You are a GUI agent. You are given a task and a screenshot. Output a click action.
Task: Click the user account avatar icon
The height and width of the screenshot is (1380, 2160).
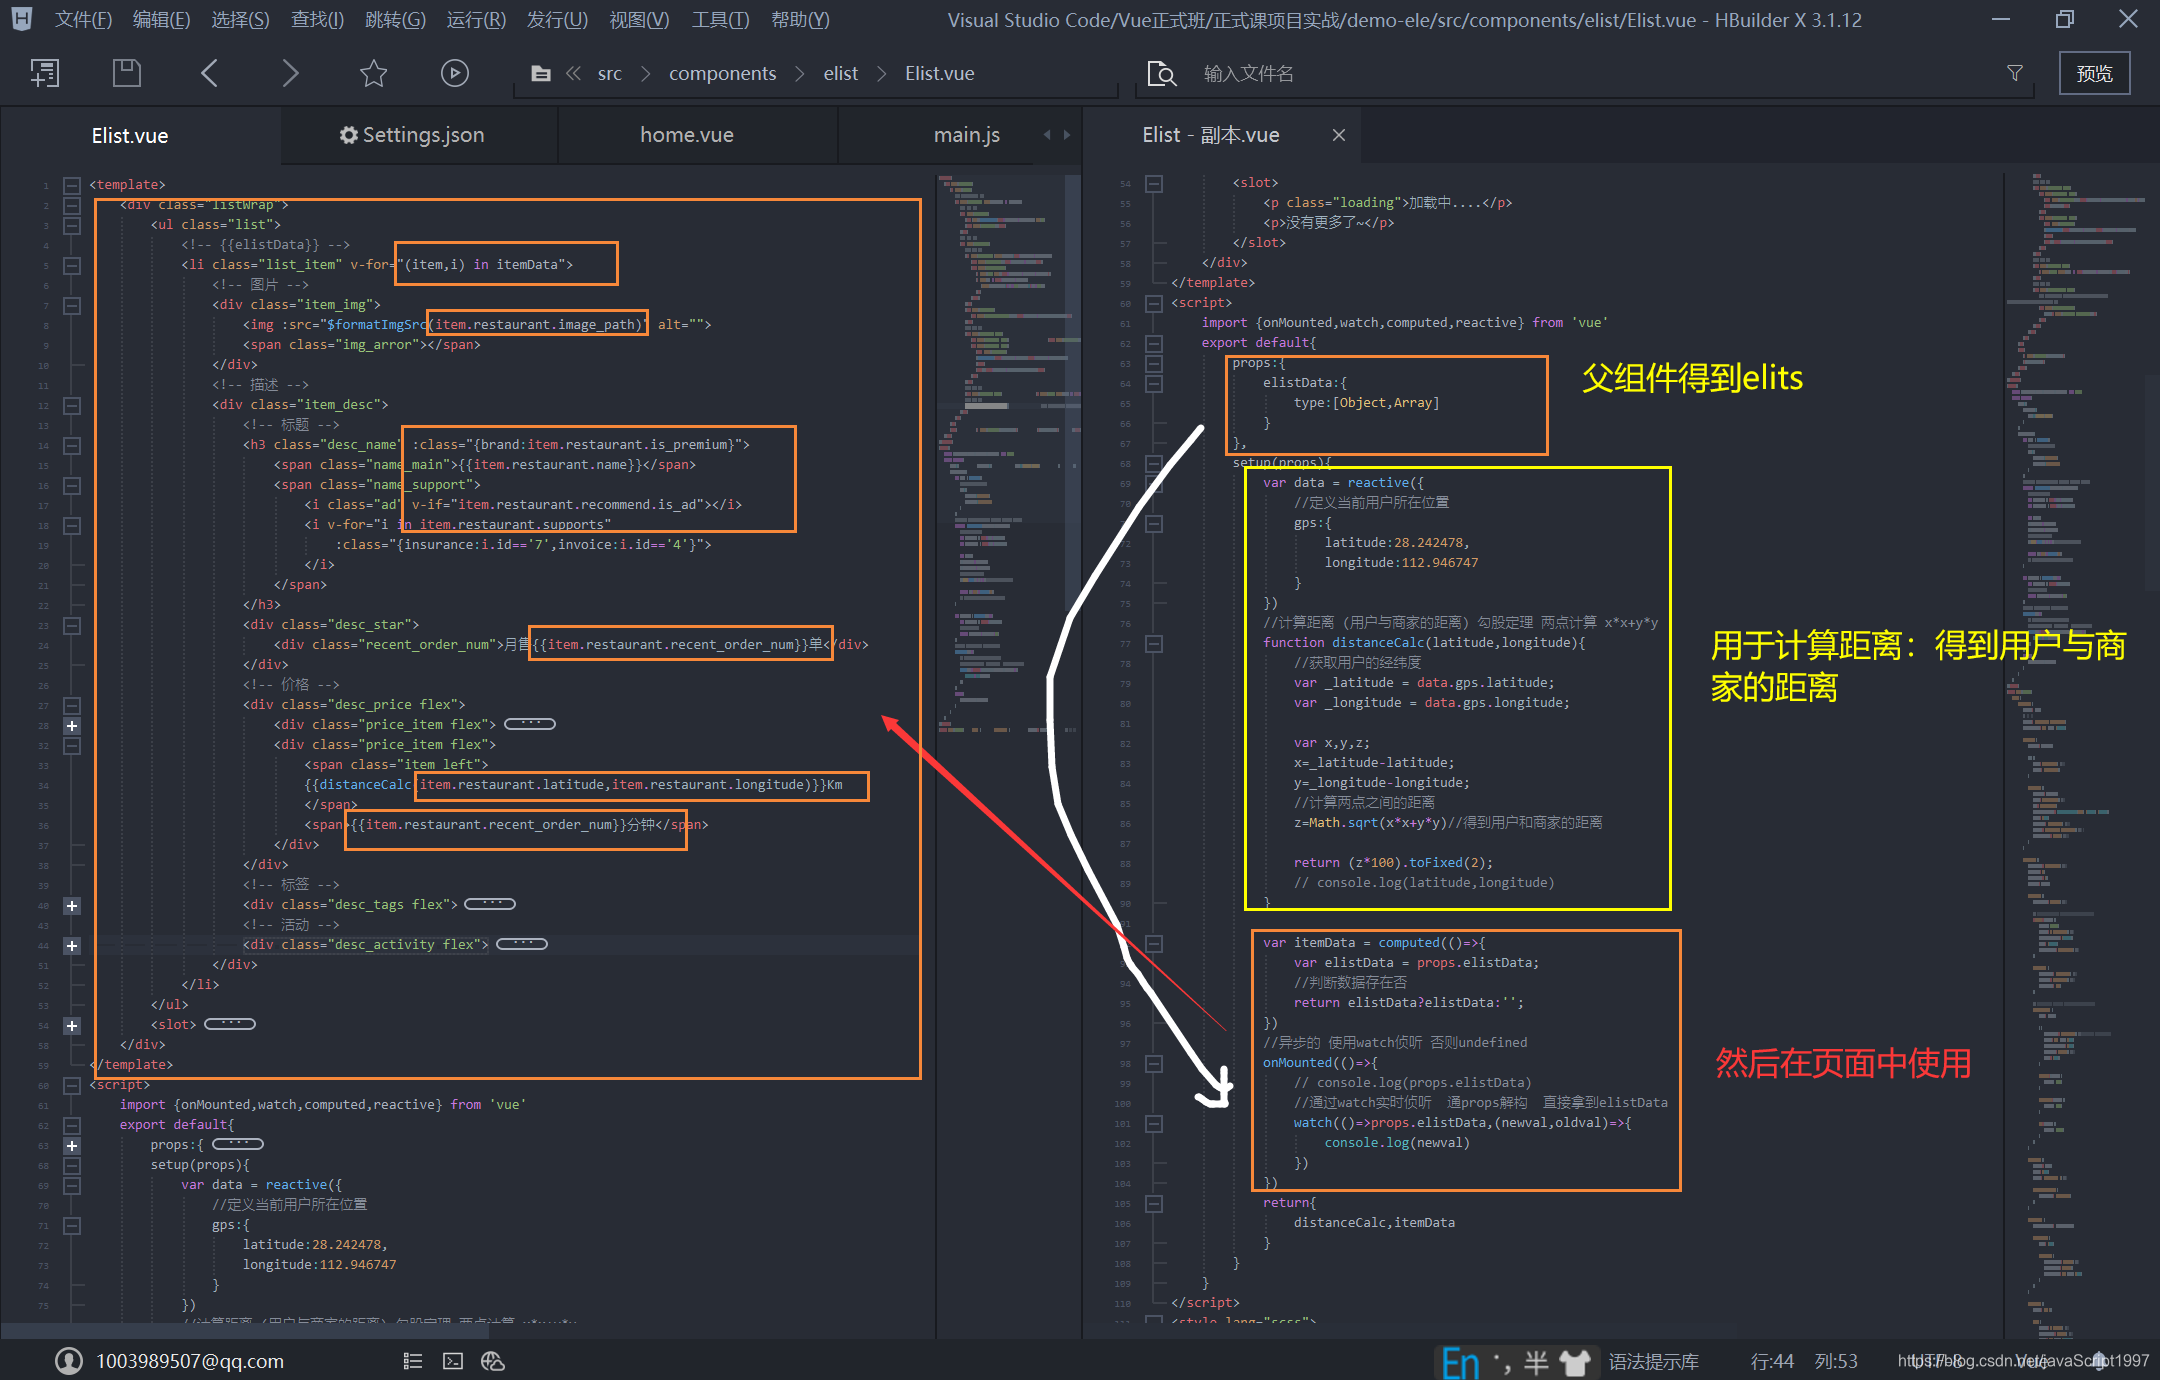pos(69,1360)
